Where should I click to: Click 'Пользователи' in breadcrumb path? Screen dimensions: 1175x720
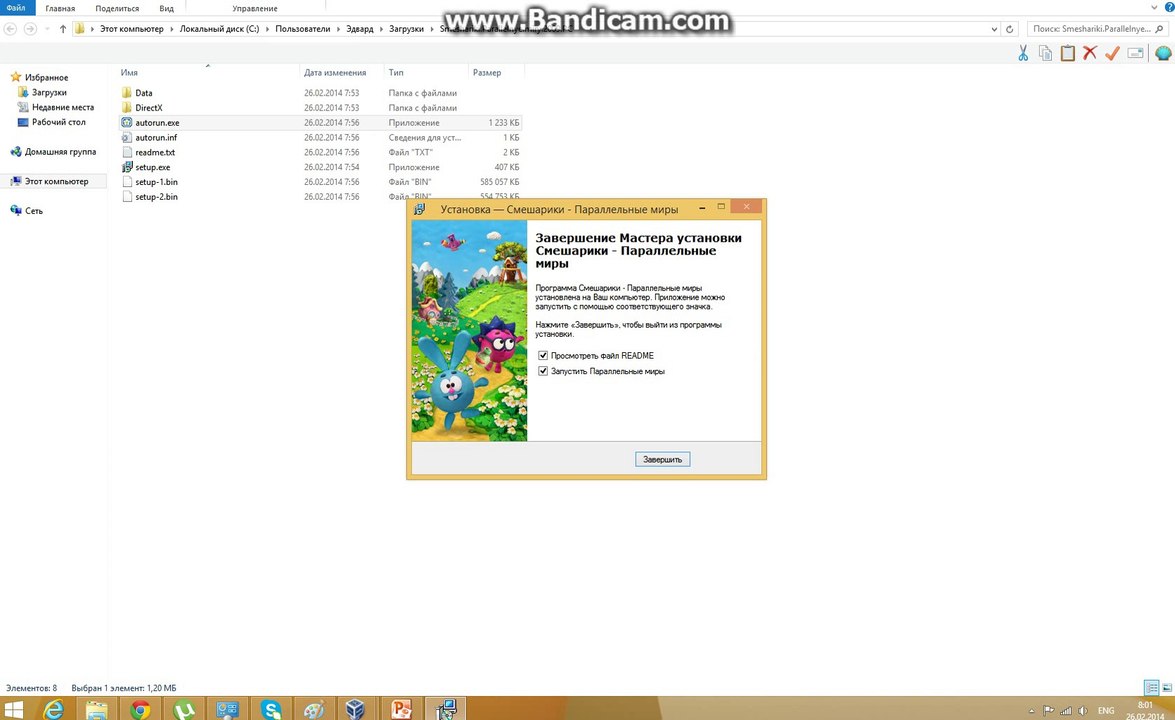[x=303, y=29]
